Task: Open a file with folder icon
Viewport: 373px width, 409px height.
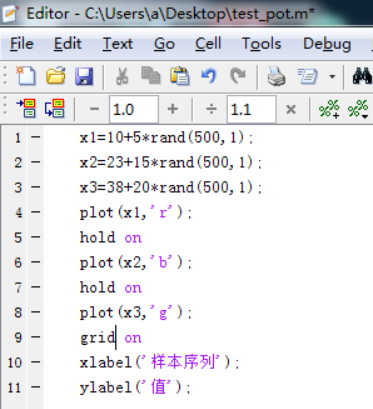Action: tap(56, 76)
